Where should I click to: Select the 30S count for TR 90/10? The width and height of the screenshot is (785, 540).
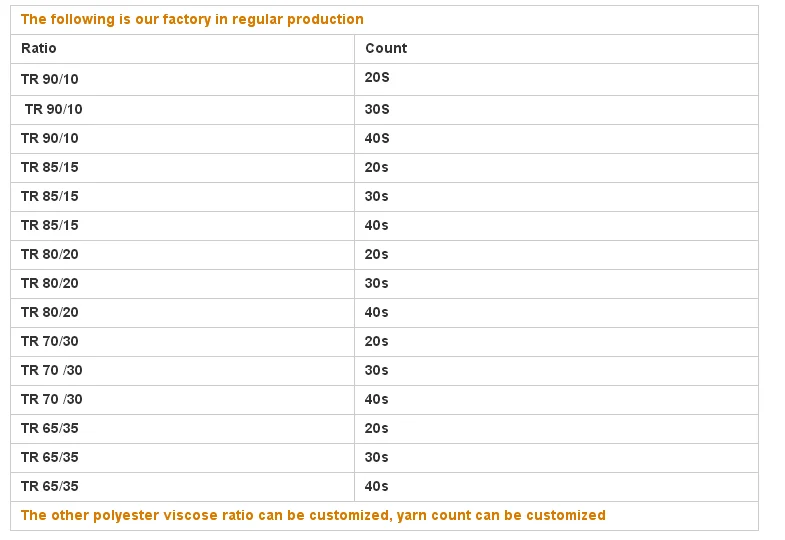[x=377, y=109]
